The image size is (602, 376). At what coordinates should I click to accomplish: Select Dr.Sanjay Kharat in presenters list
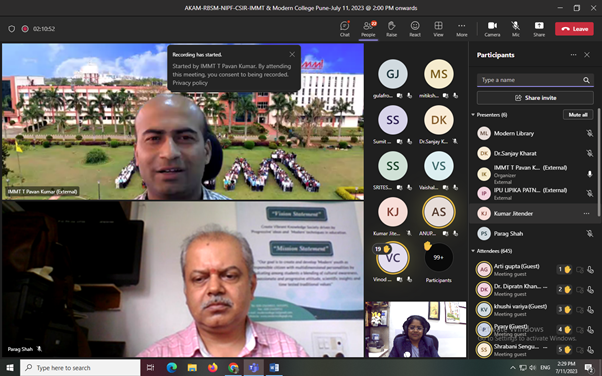pyautogui.click(x=534, y=154)
